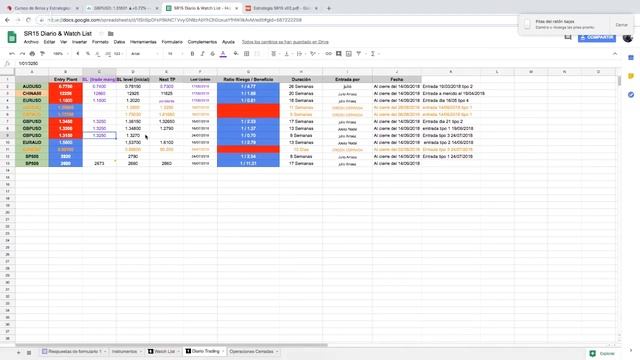Image resolution: width=640 pixels, height=360 pixels.
Task: Undo the last edit in the toolbar
Action: (12, 54)
